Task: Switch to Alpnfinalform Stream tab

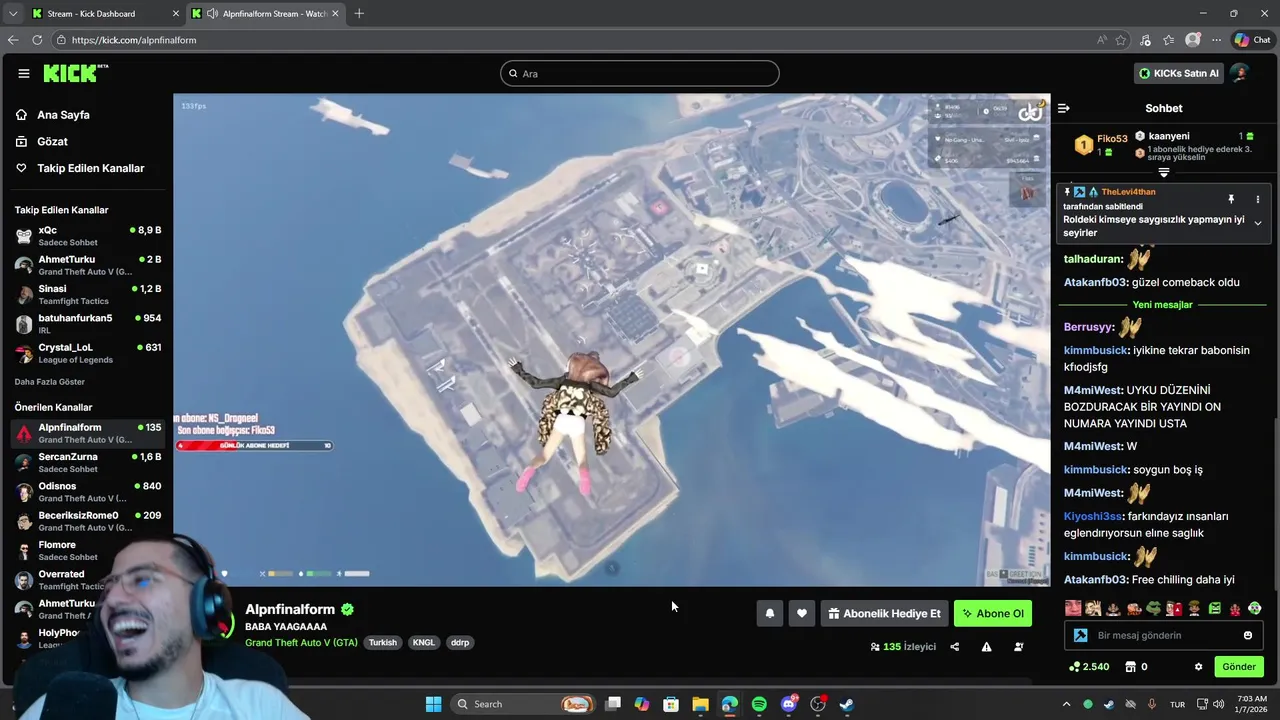Action: pyautogui.click(x=265, y=13)
